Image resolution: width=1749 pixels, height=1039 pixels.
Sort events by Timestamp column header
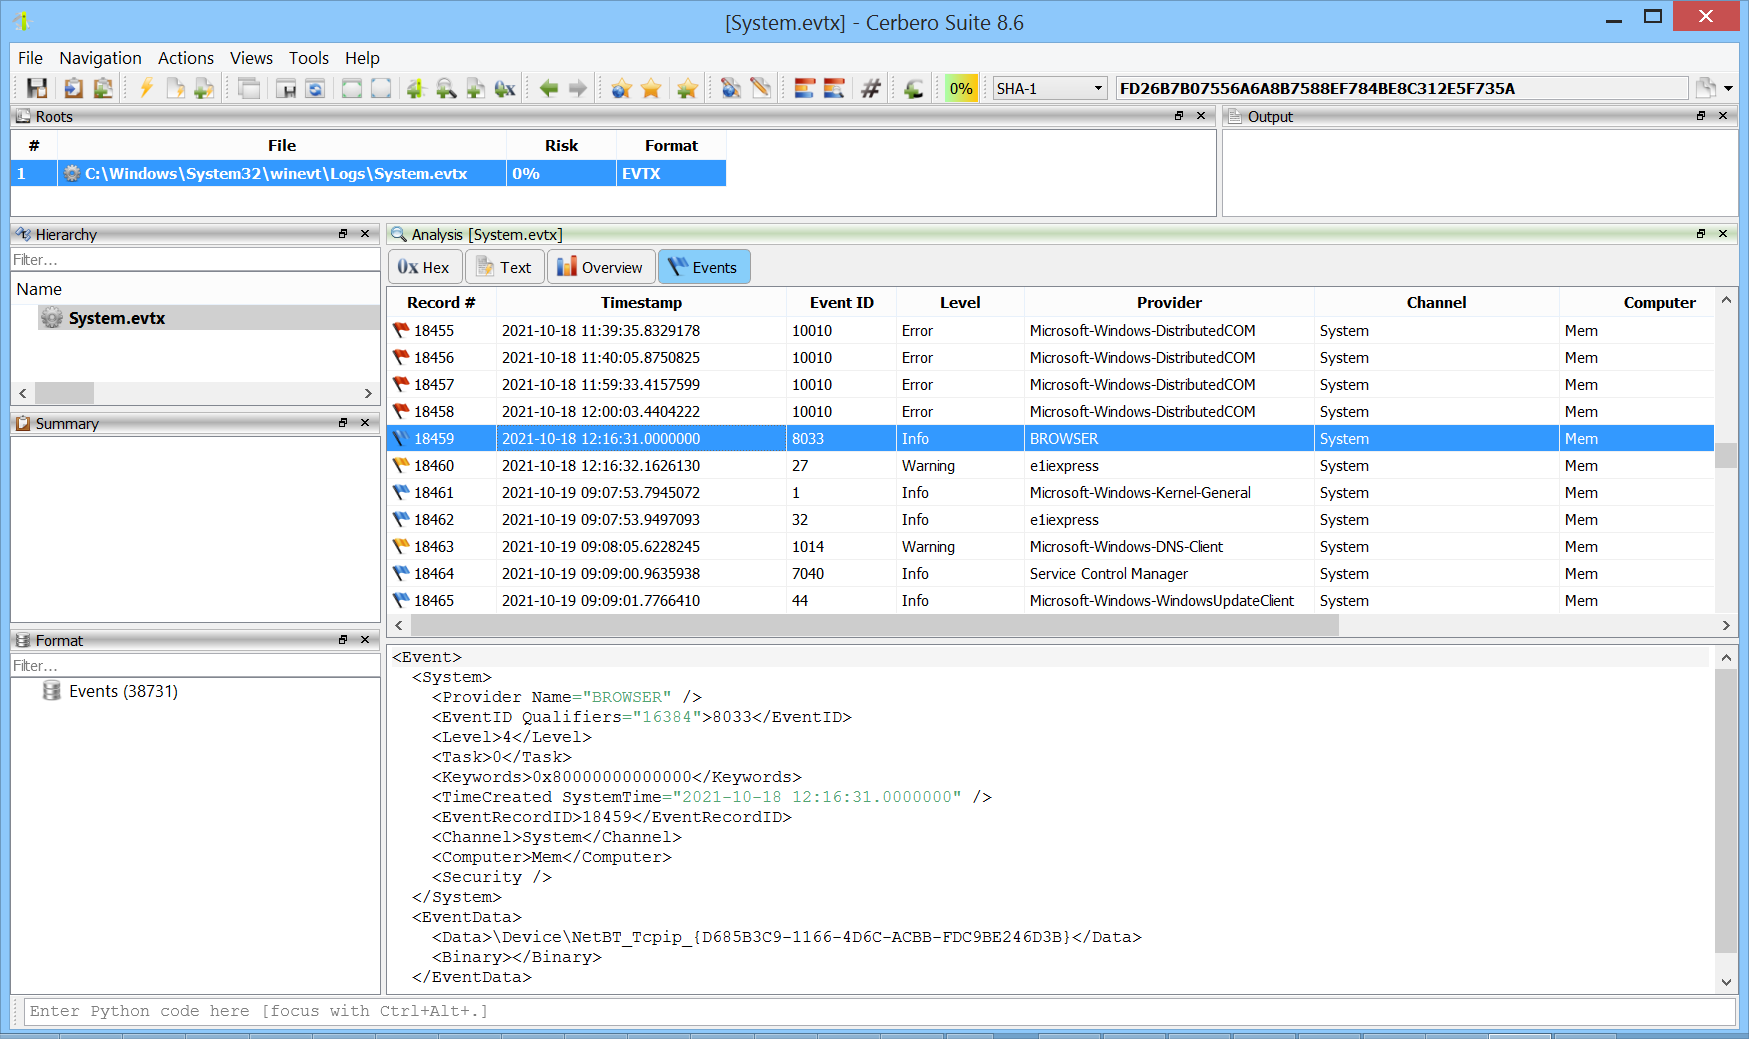click(x=641, y=302)
